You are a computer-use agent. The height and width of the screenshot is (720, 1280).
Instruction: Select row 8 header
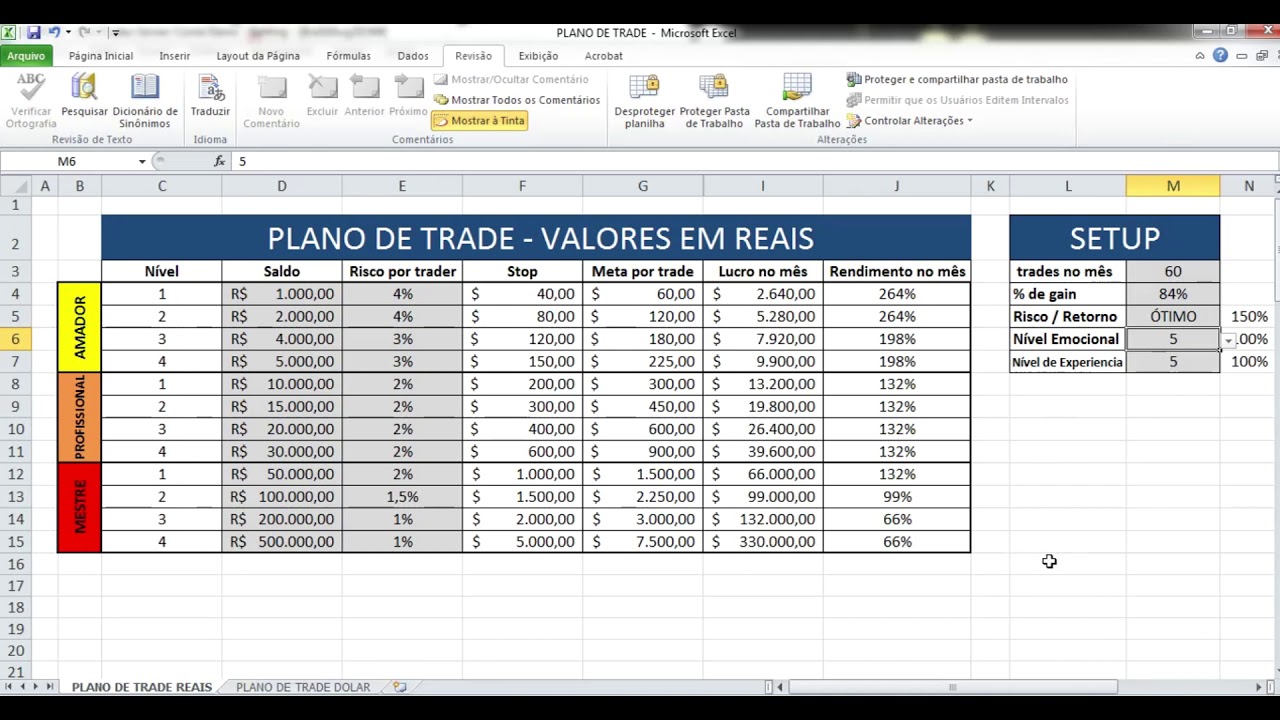click(x=15, y=384)
